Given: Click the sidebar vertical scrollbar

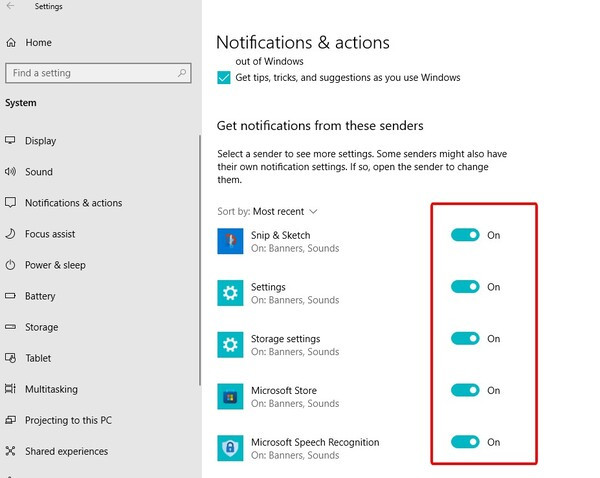Looking at the screenshot, I should coord(200,260).
